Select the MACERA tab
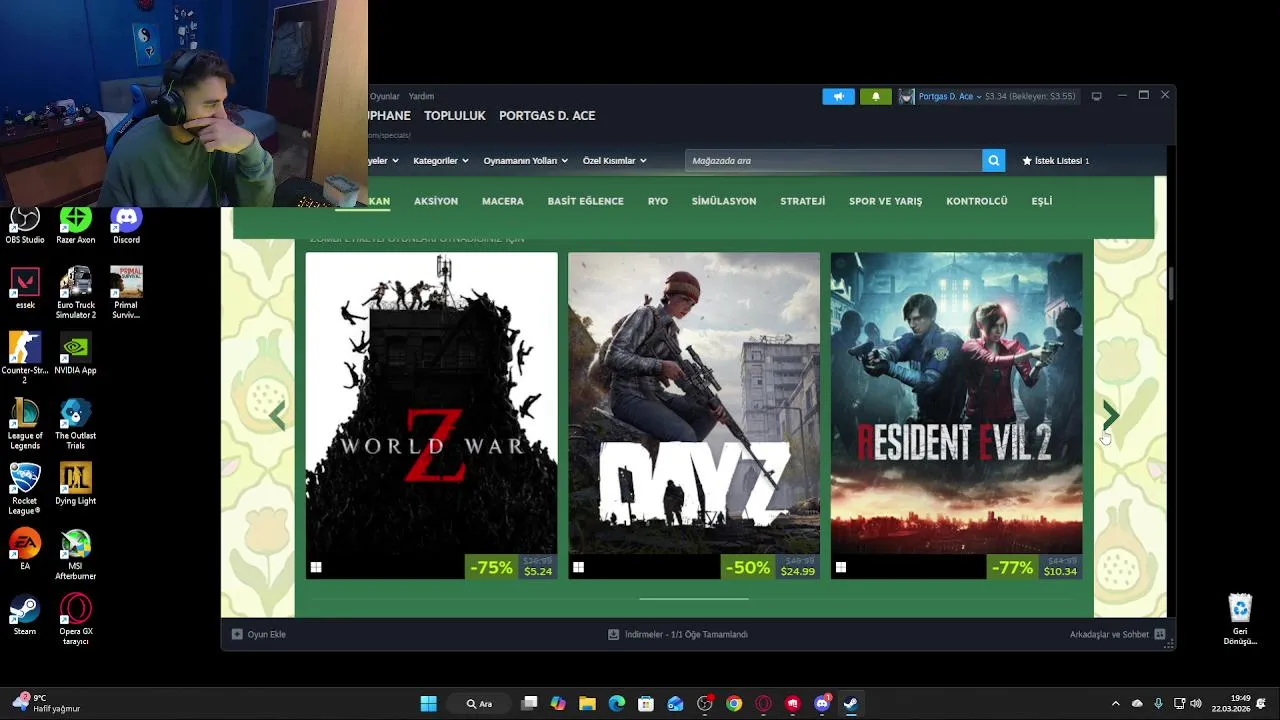This screenshot has width=1280, height=720. (502, 201)
